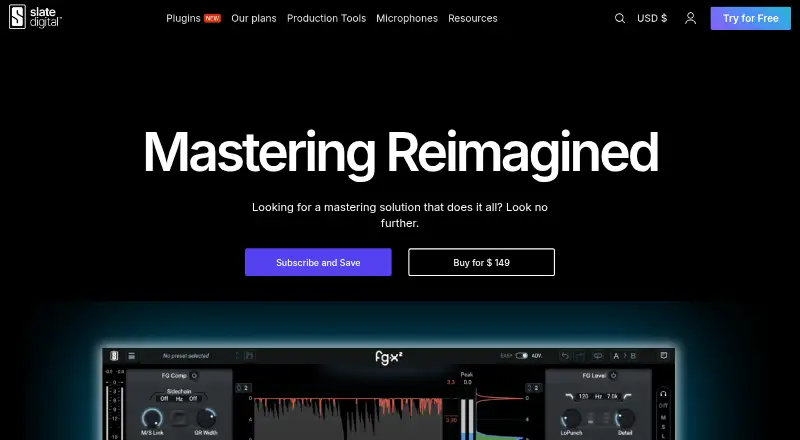Click the Slate Digital logo in header
This screenshot has height=440, width=800.
(35, 17)
